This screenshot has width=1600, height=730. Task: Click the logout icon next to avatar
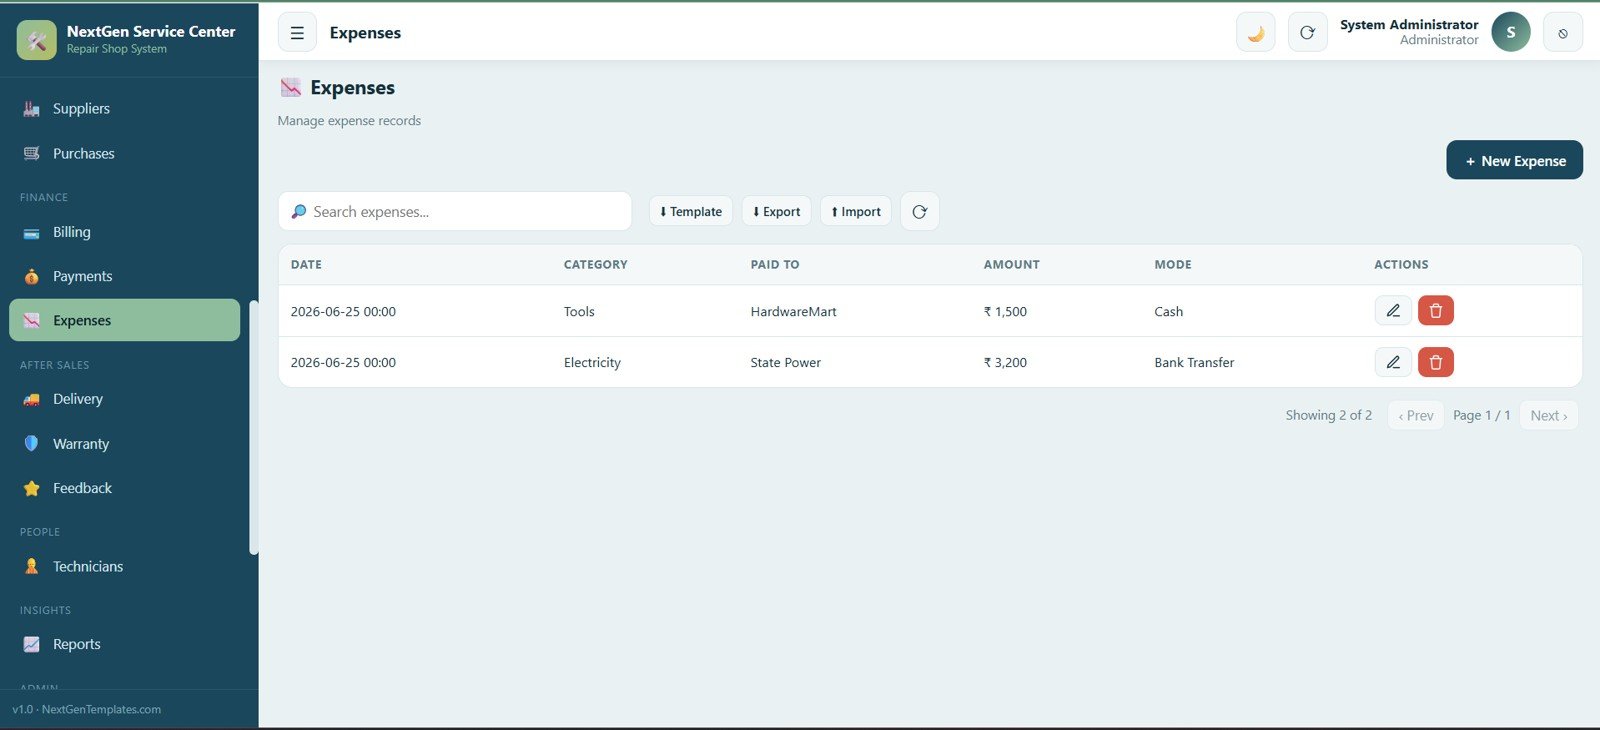1563,33
